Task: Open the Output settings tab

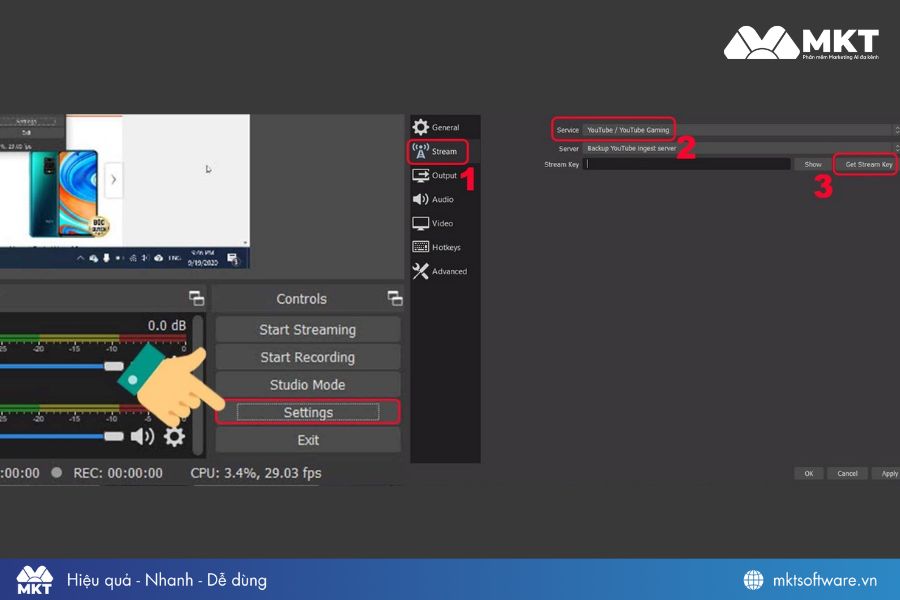Action: coord(444,176)
